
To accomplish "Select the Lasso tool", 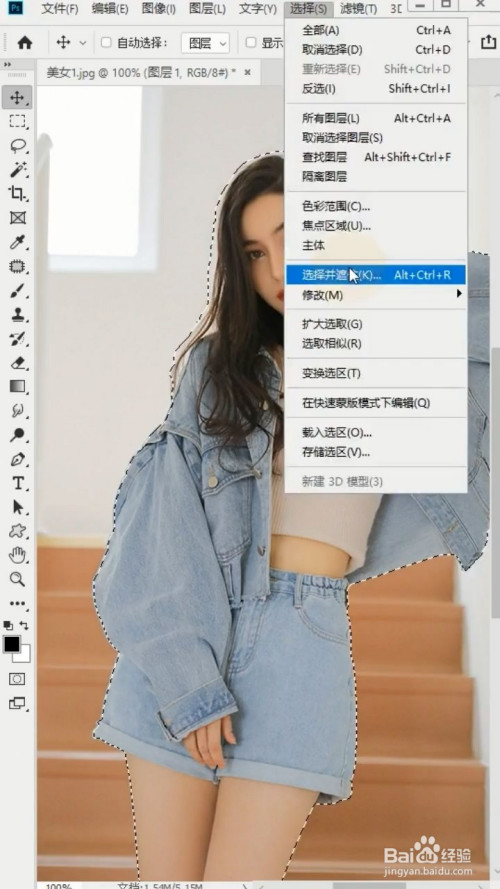I will [x=17, y=146].
